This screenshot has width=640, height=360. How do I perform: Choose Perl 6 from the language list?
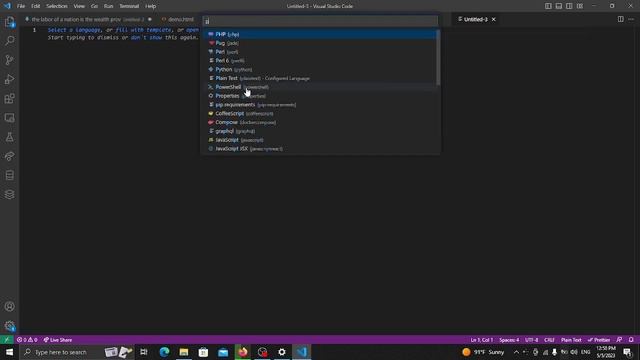click(320, 60)
